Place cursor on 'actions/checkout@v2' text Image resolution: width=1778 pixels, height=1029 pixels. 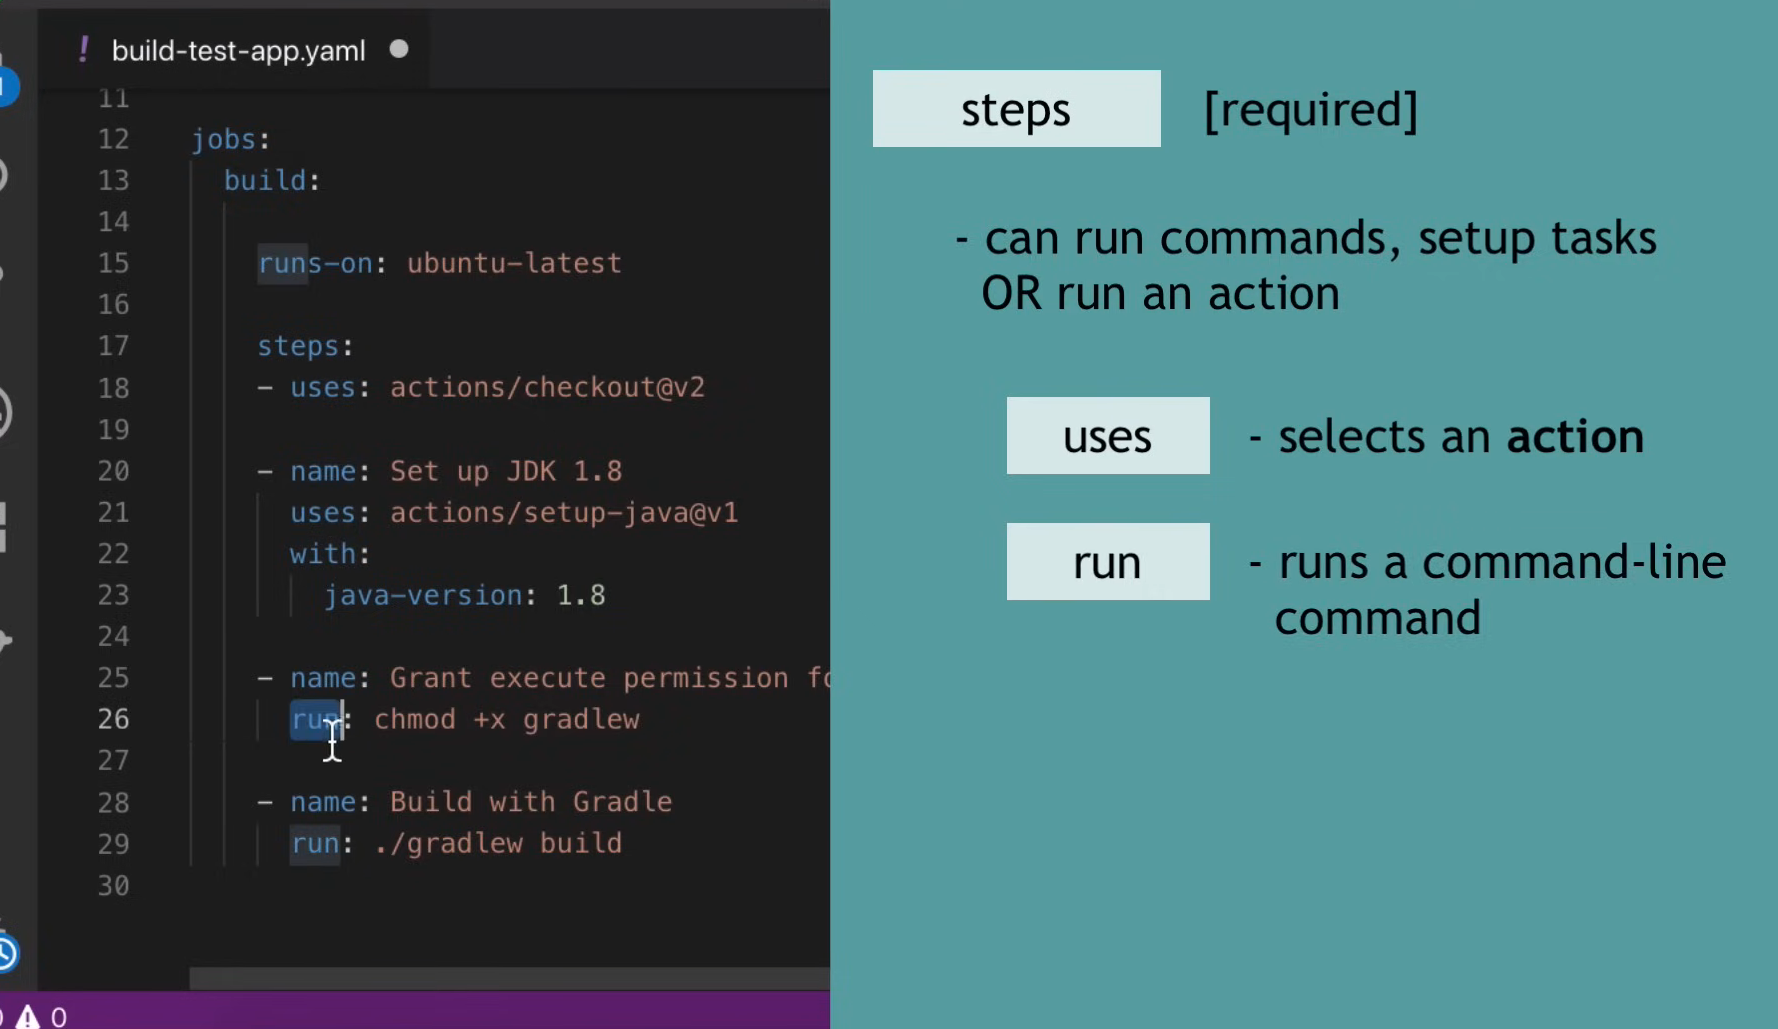547,388
